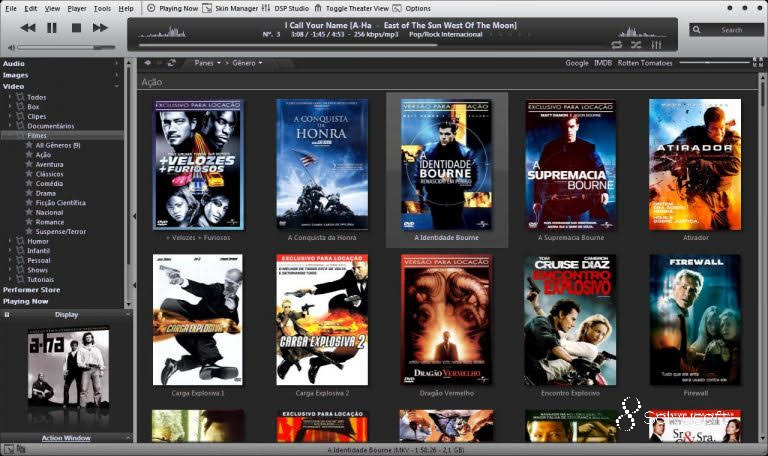Expand the Humor tree node
768x456 pixels.
(10, 241)
